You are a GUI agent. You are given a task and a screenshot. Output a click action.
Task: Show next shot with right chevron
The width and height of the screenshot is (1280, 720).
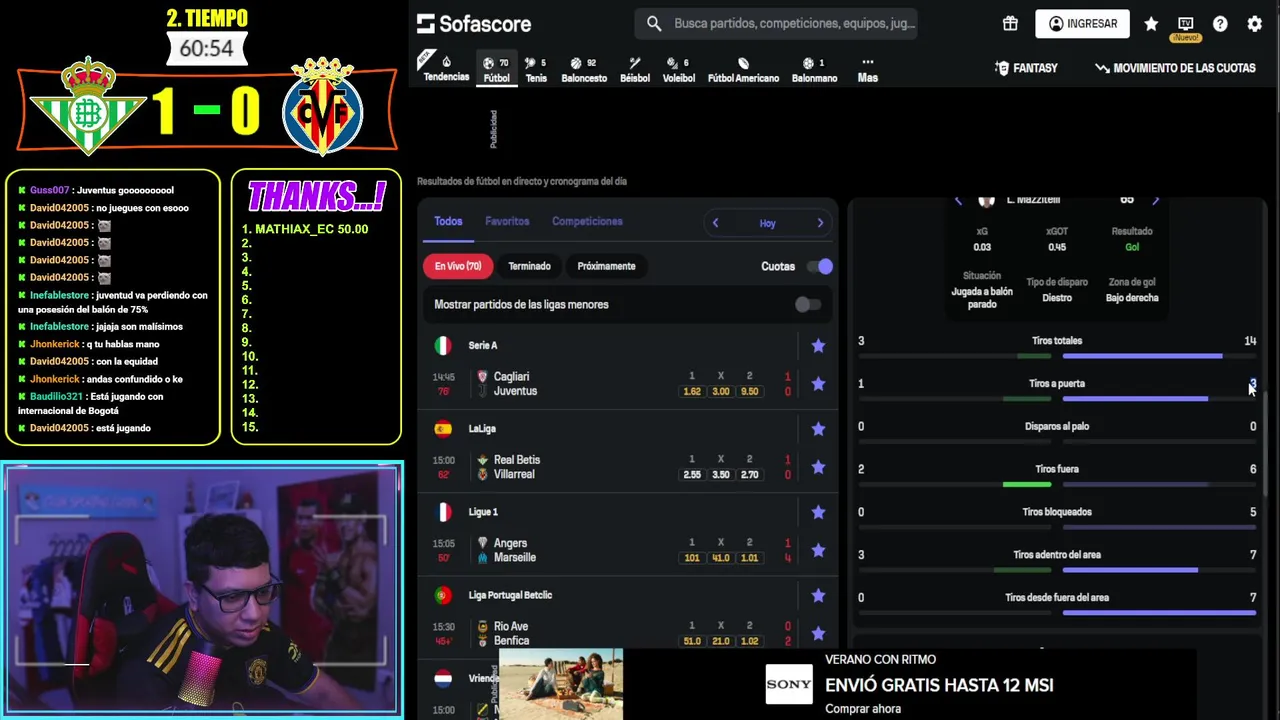(1156, 201)
